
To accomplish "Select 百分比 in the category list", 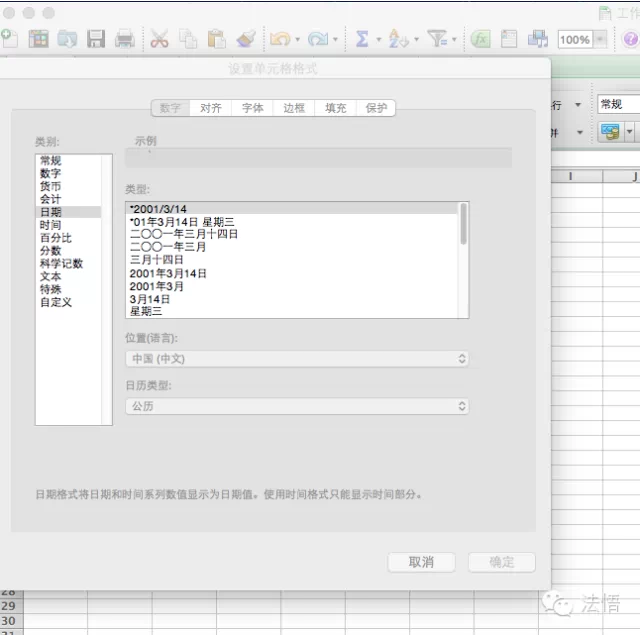I will 68,238.
